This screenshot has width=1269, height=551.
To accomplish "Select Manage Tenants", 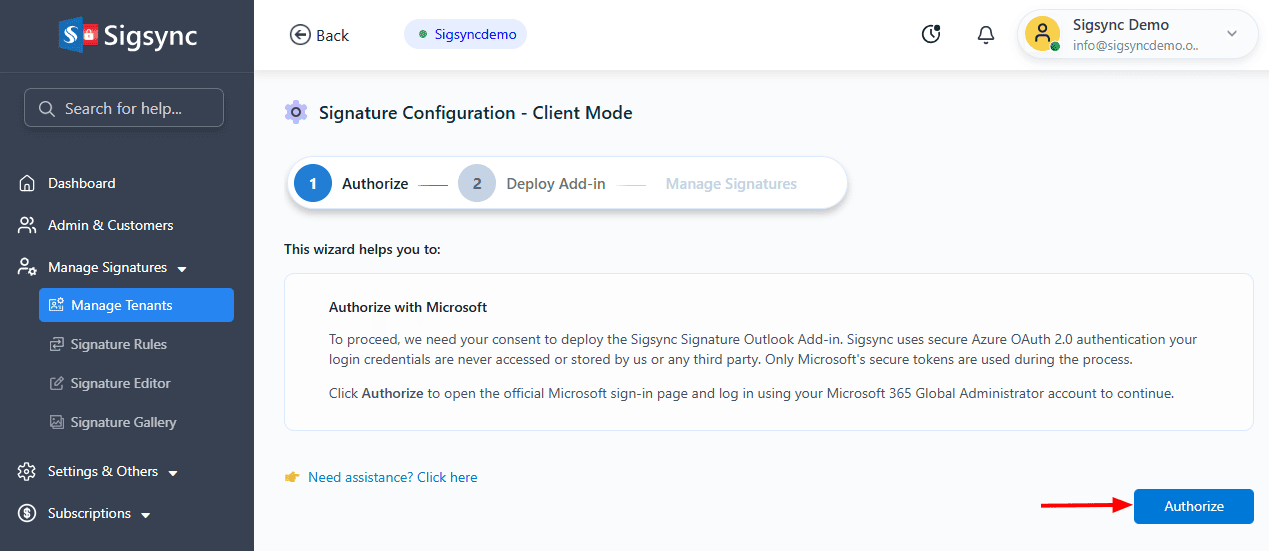I will pos(136,305).
